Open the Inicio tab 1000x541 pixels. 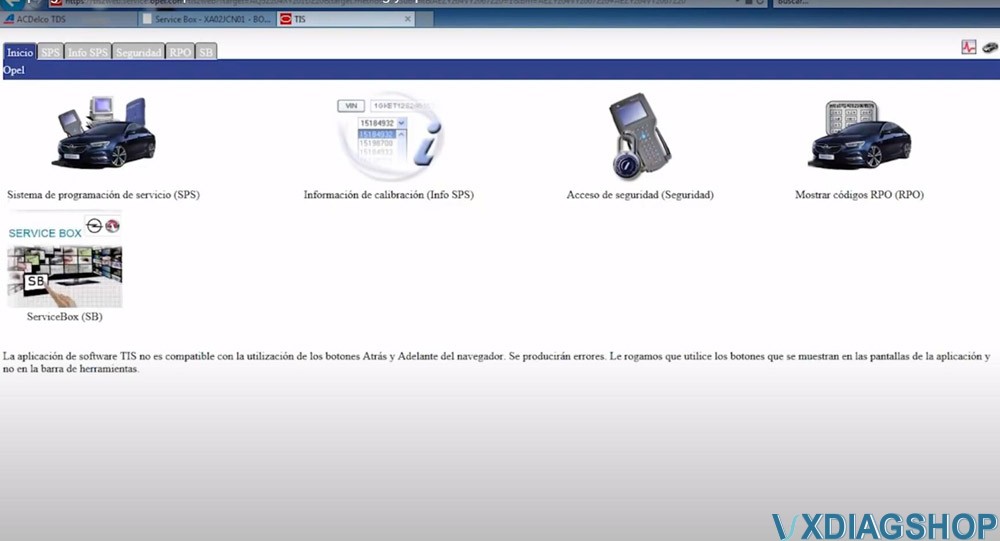pos(19,52)
